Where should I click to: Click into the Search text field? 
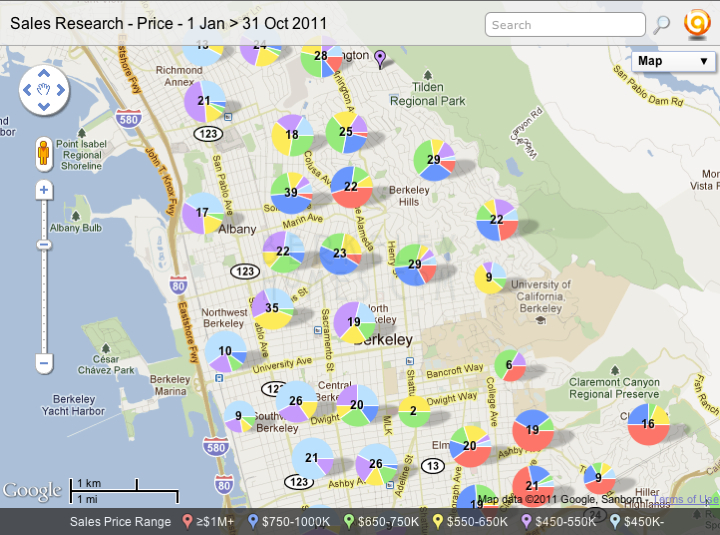[x=565, y=25]
